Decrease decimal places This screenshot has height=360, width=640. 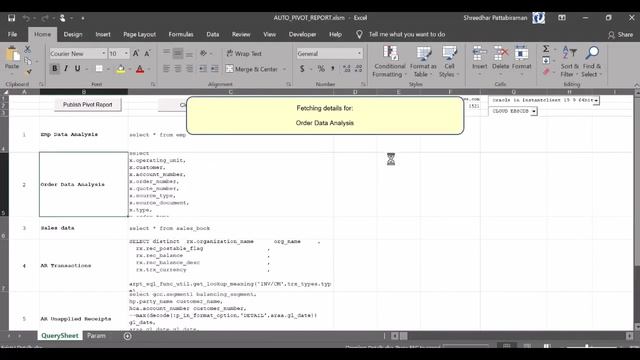[x=358, y=69]
